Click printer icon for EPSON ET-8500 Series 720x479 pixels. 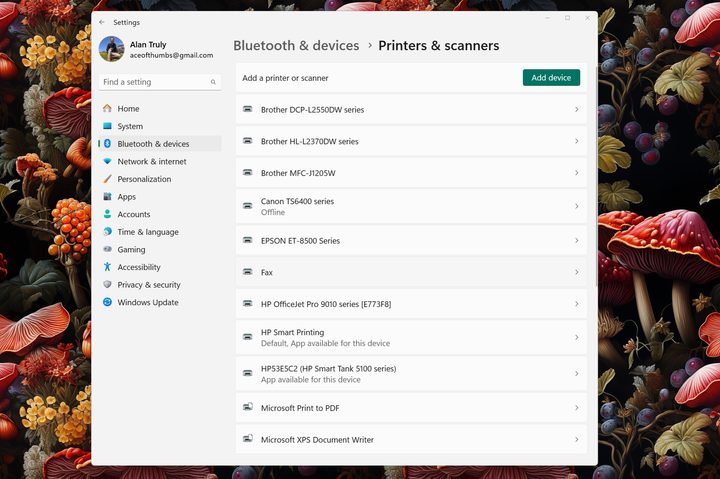click(x=248, y=240)
